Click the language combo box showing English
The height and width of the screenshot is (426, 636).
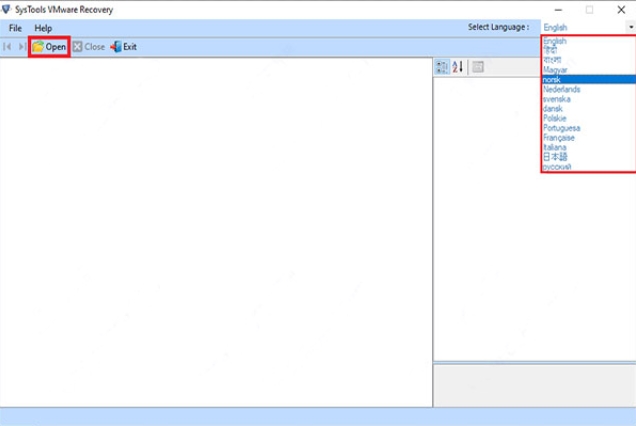[588, 27]
